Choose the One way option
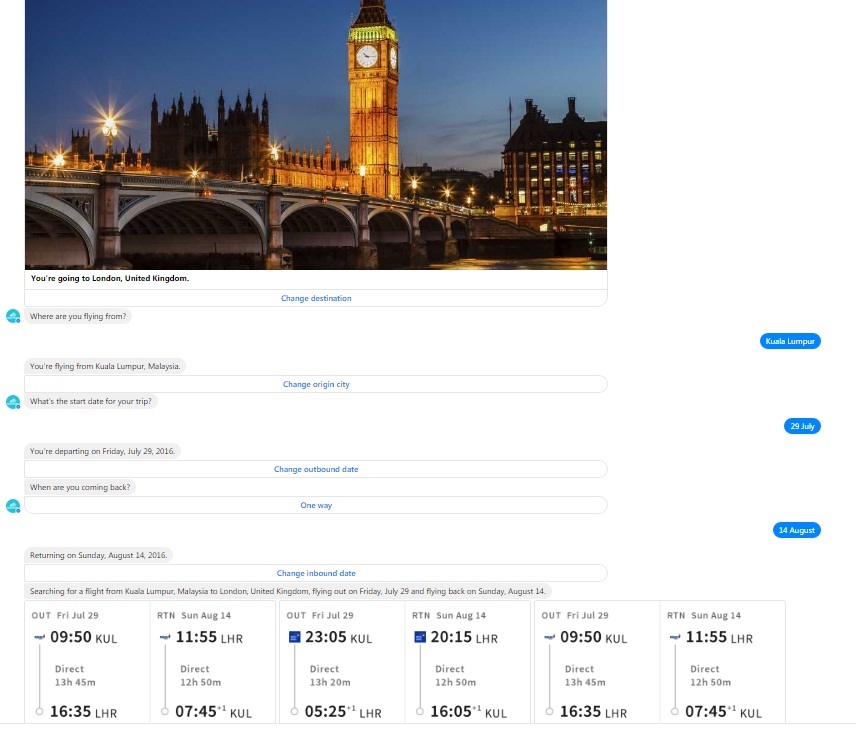The width and height of the screenshot is (856, 731). point(316,505)
